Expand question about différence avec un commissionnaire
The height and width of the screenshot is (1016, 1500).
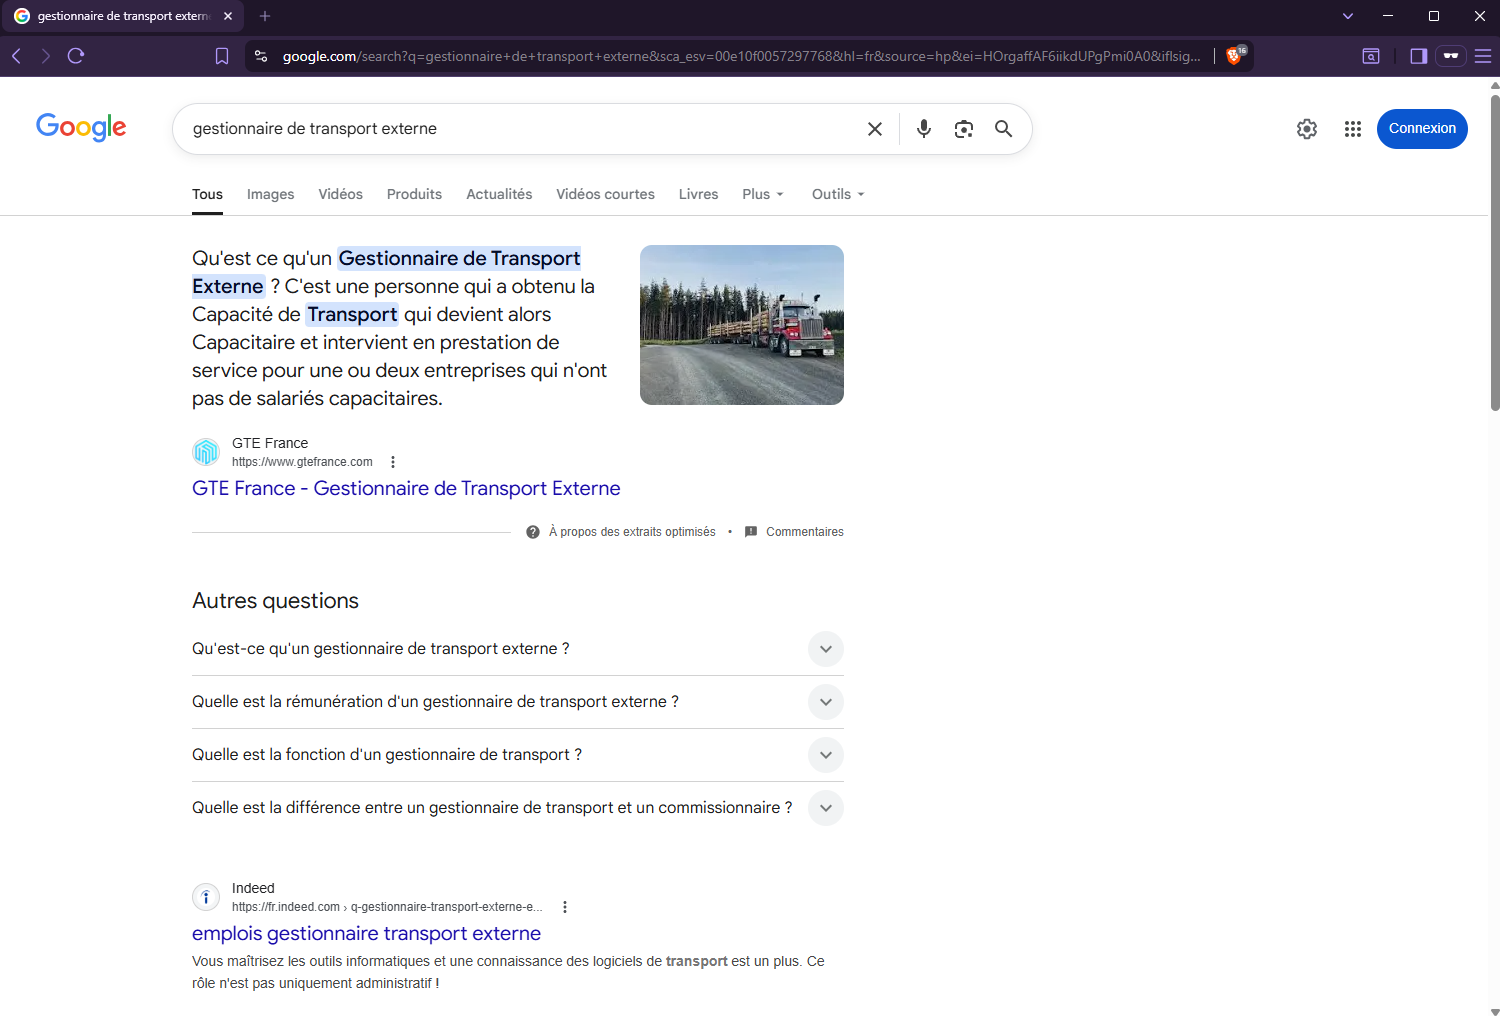tap(826, 808)
